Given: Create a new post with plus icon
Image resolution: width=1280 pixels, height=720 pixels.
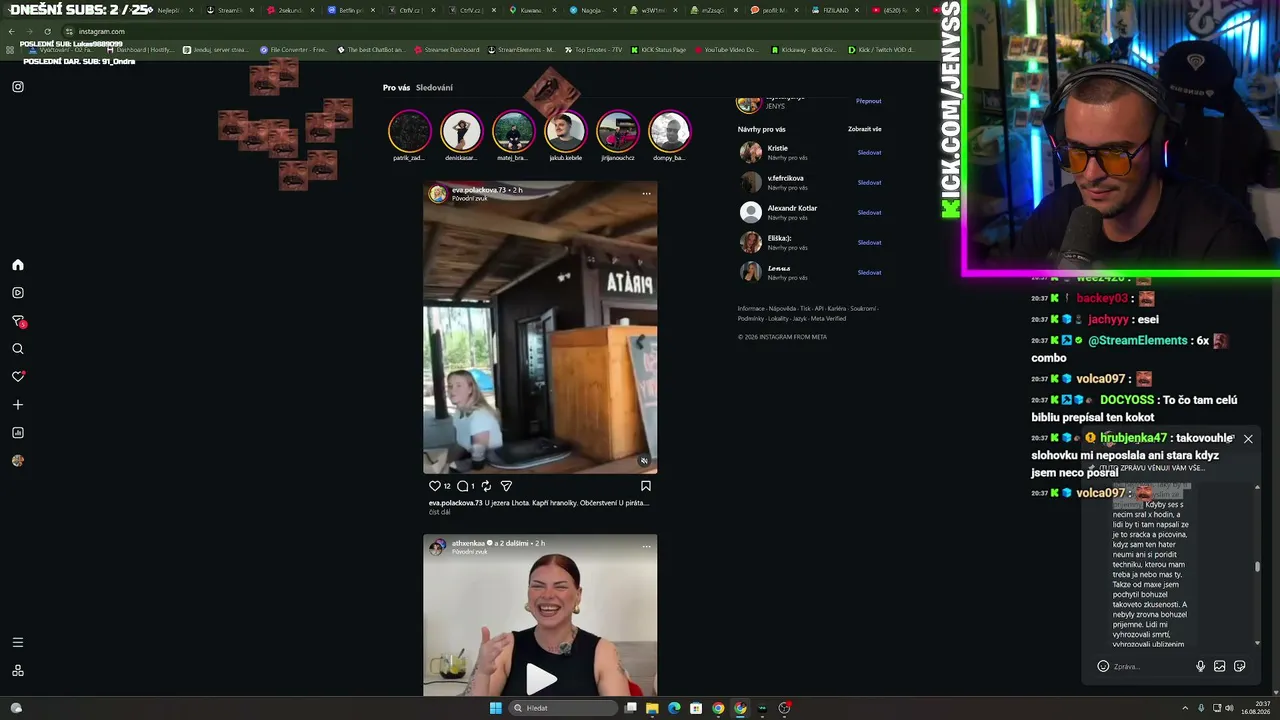Looking at the screenshot, I should (x=18, y=405).
